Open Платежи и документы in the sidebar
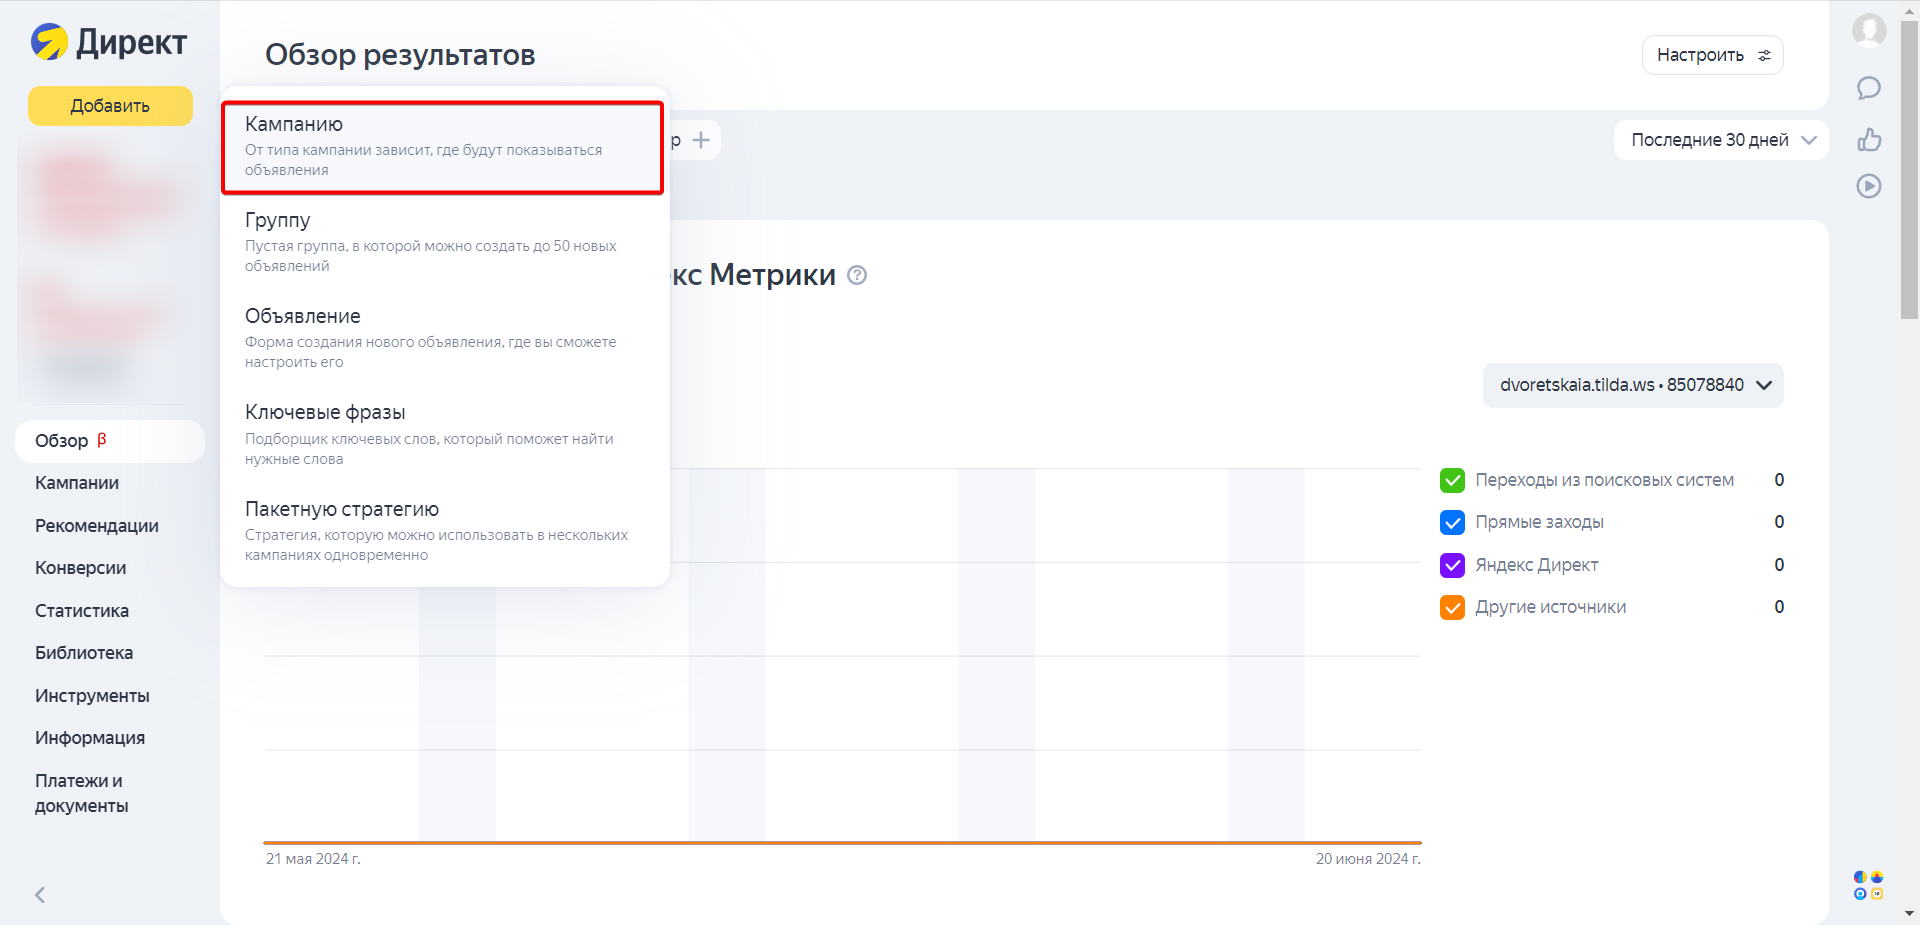 coord(82,793)
